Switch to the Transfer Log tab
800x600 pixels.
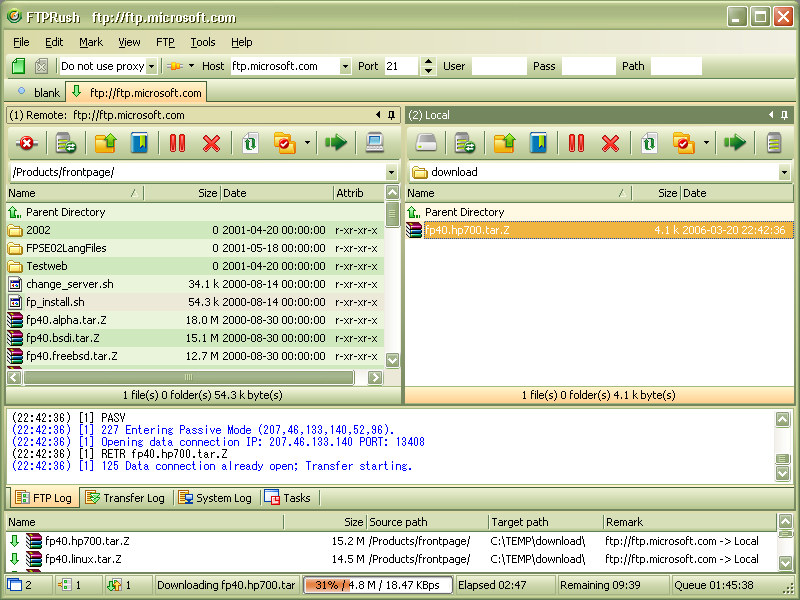(126, 497)
